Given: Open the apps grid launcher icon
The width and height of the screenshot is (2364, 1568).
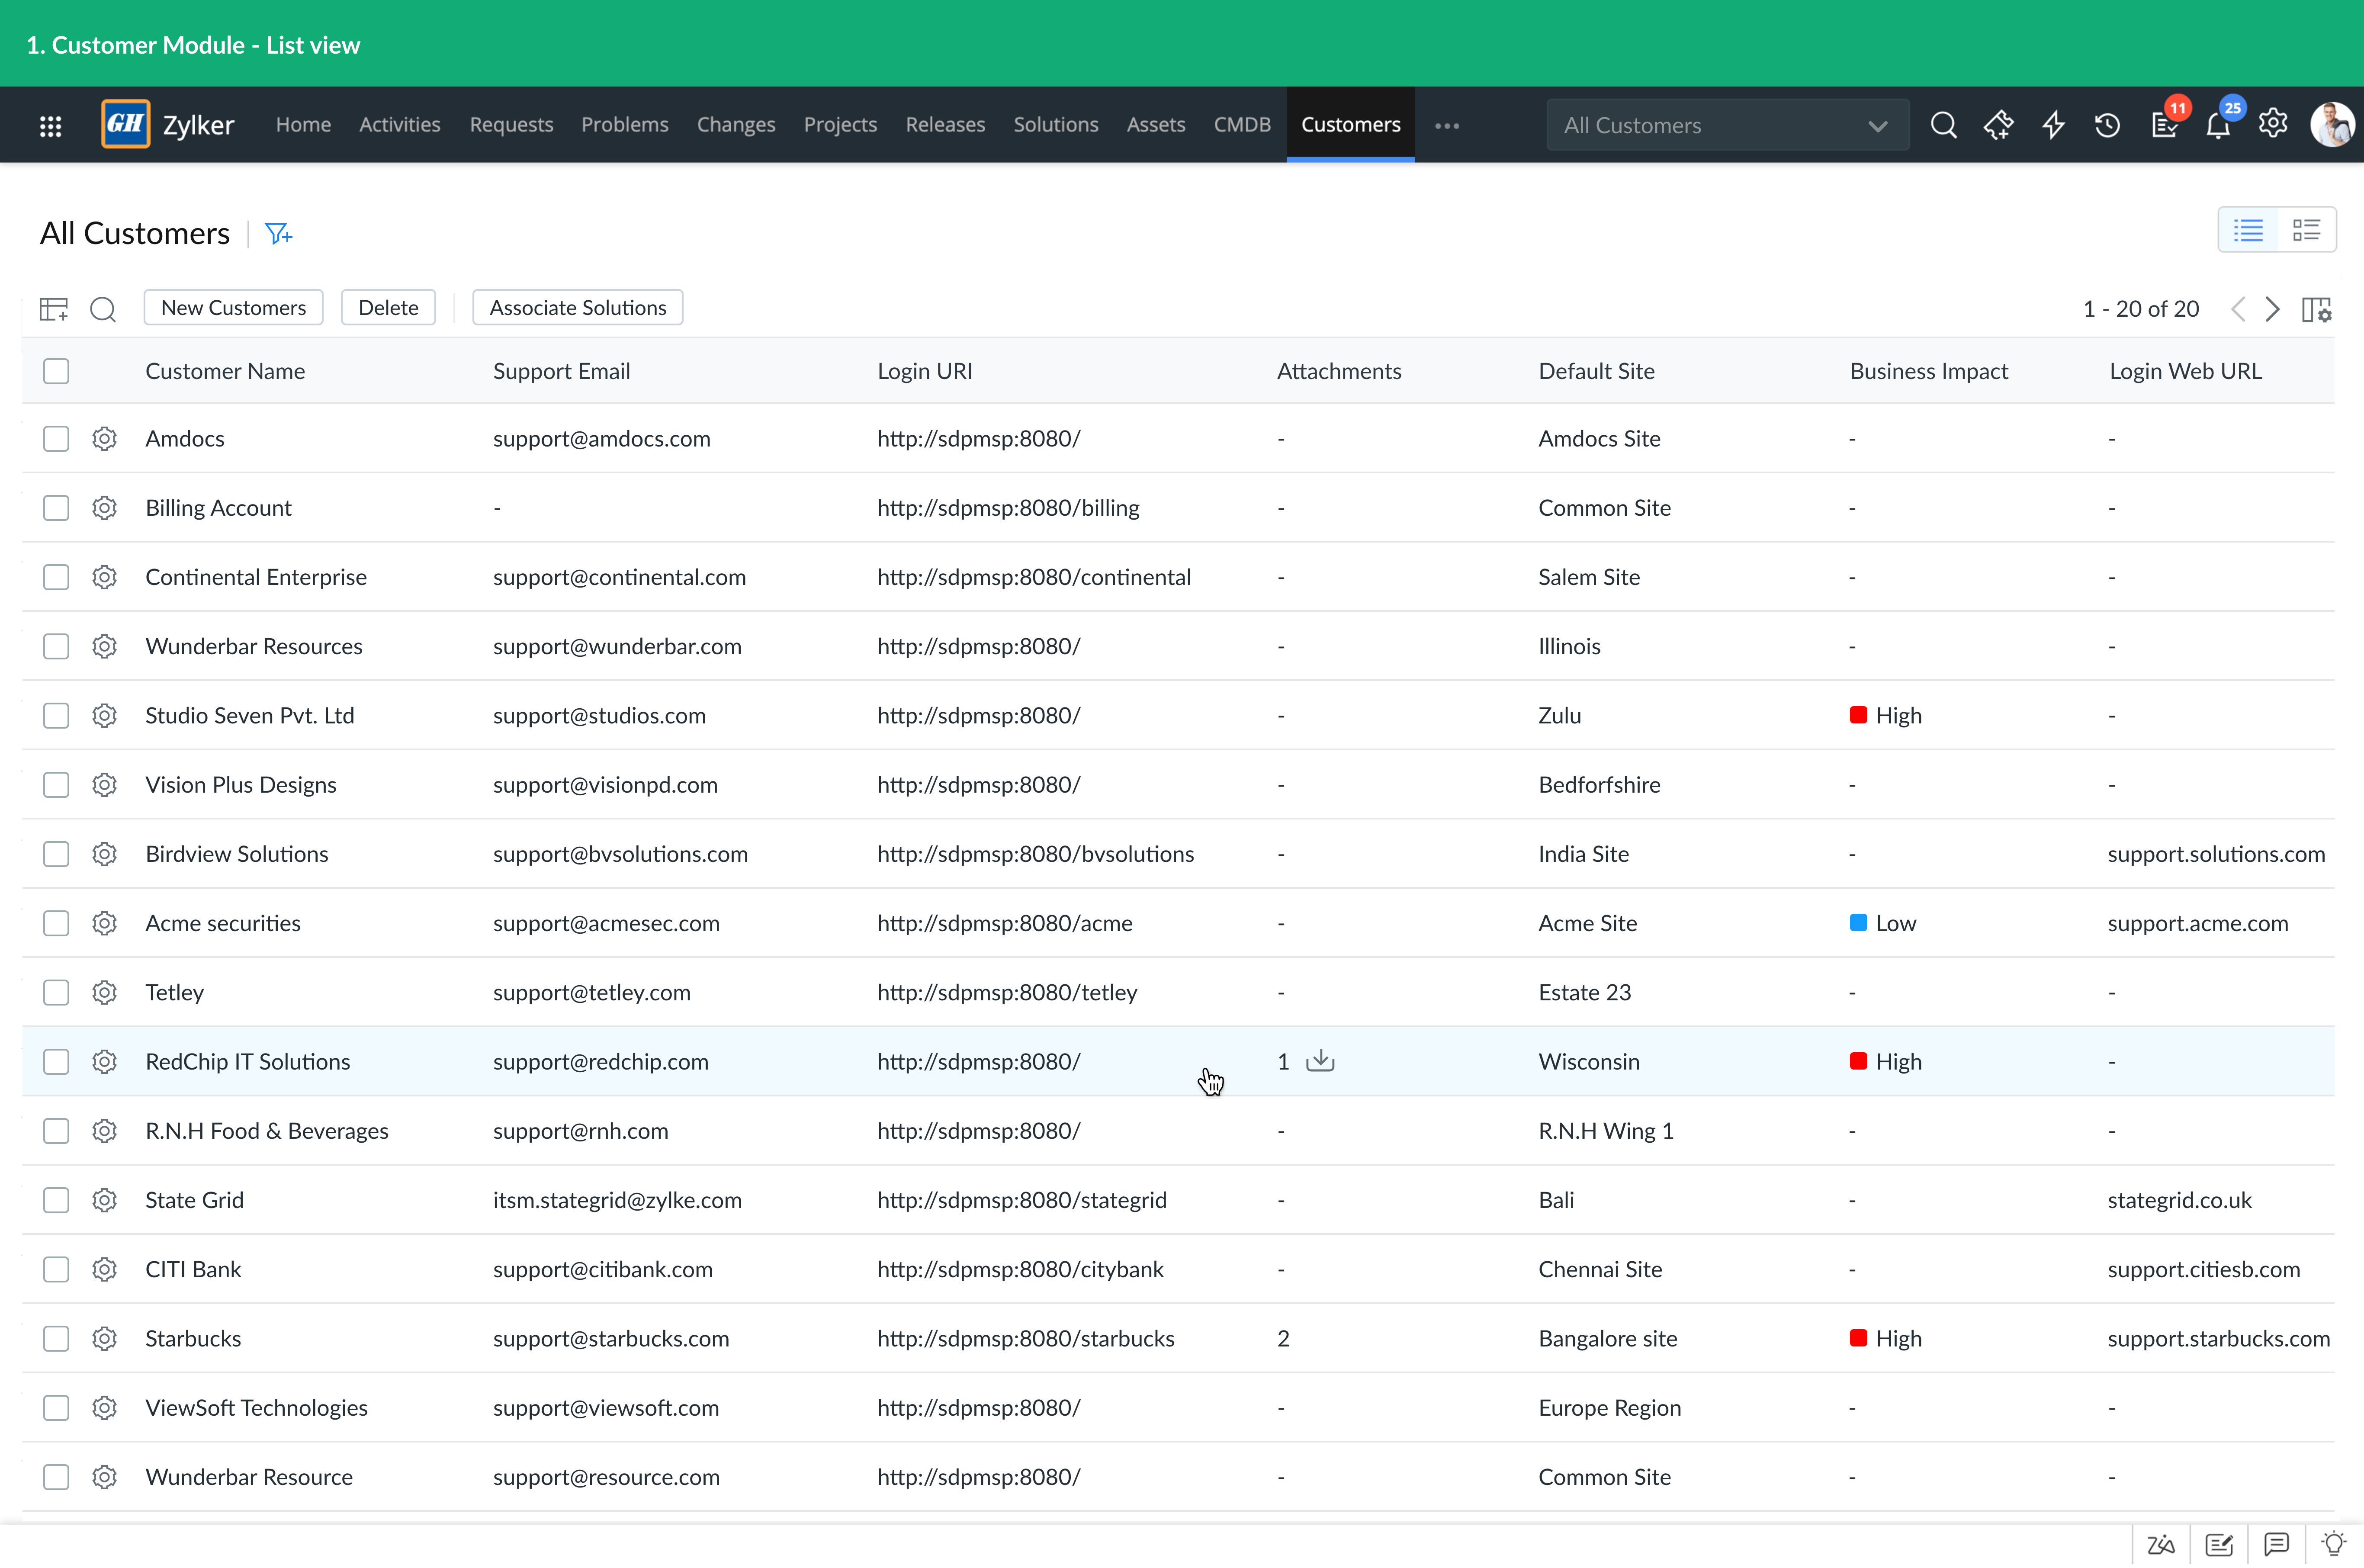Looking at the screenshot, I should coord(50,126).
